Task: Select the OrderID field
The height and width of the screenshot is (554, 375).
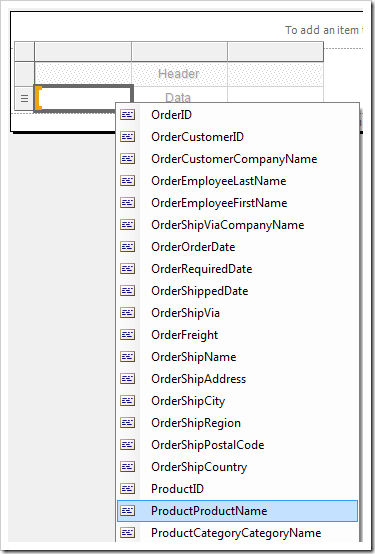Action: 237,114
